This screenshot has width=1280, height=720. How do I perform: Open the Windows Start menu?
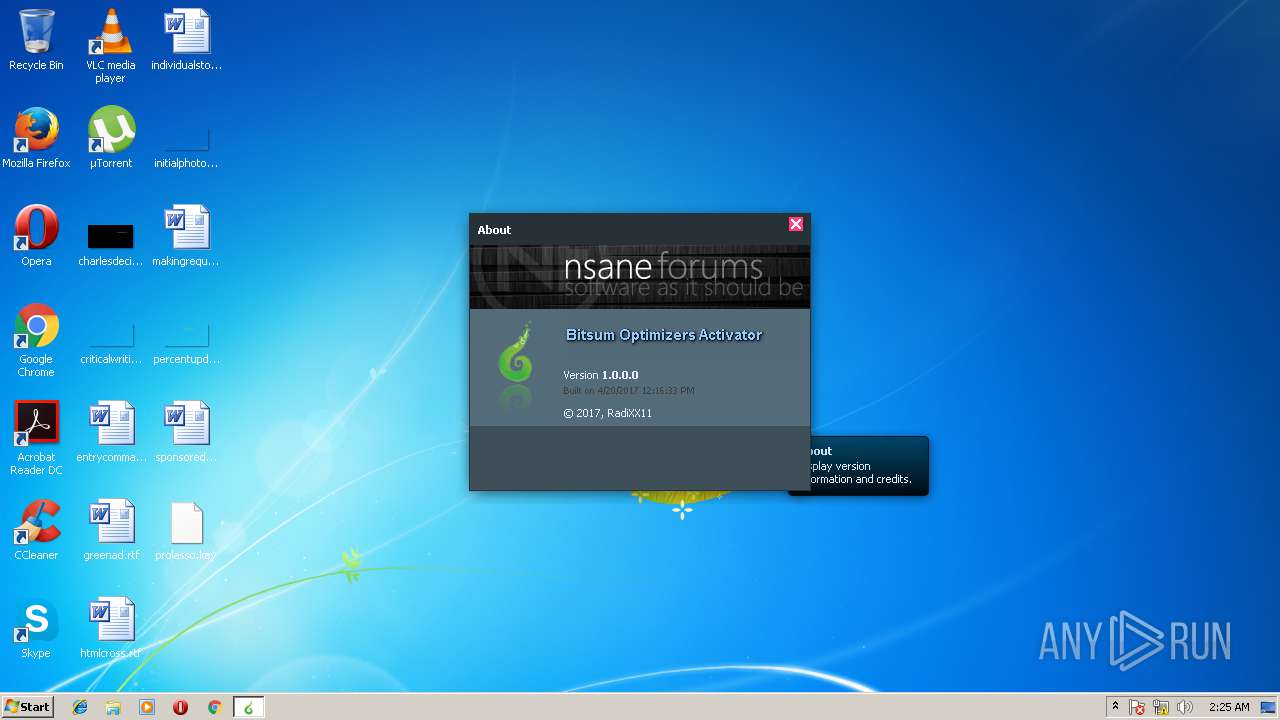click(x=27, y=707)
